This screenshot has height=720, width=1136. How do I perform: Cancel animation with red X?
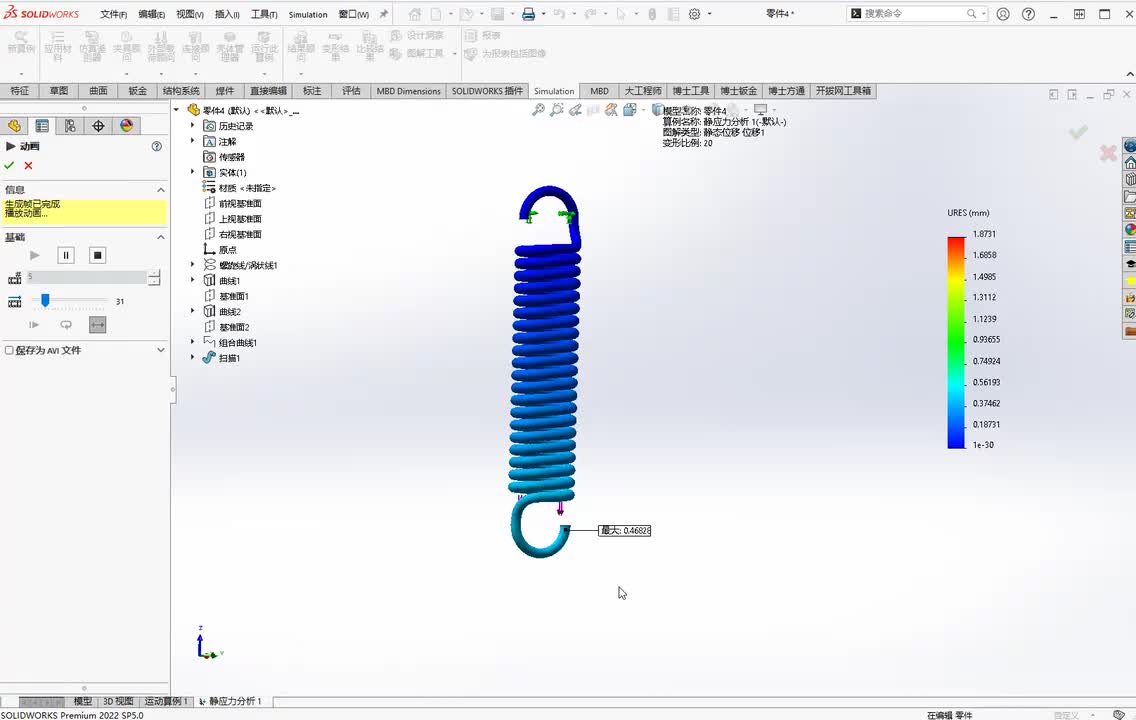pos(28,166)
